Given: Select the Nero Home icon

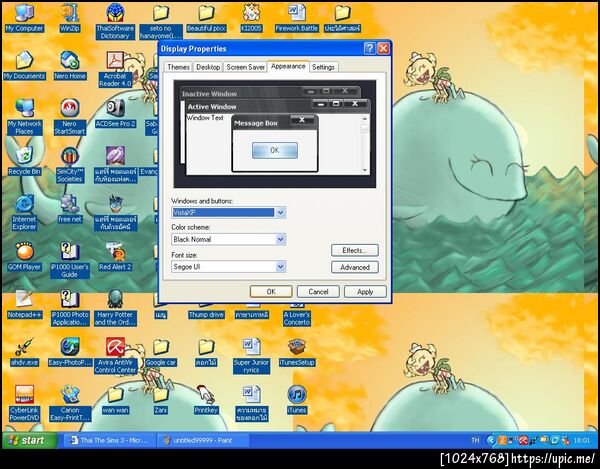Looking at the screenshot, I should coord(70,66).
